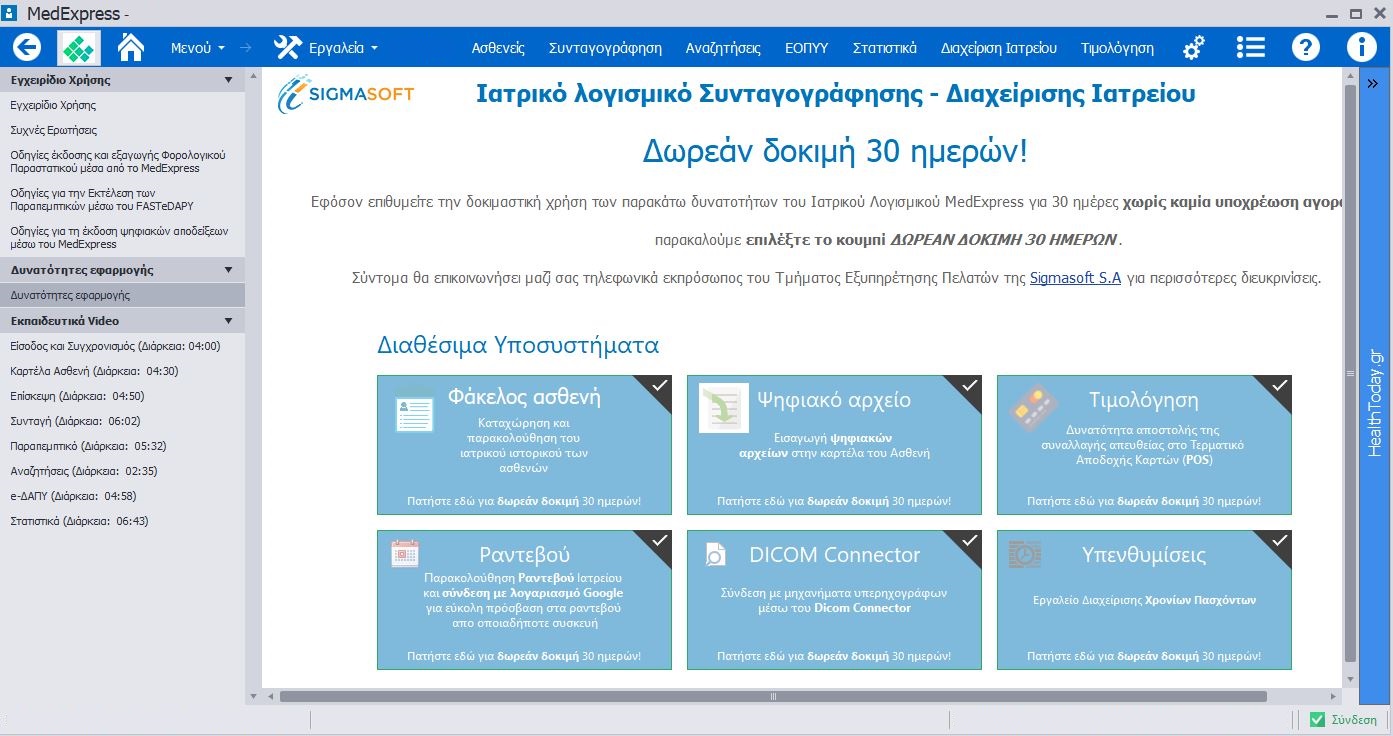1393x736 pixels.
Task: Toggle checkmark on Ραντεβού card
Action: coord(659,540)
